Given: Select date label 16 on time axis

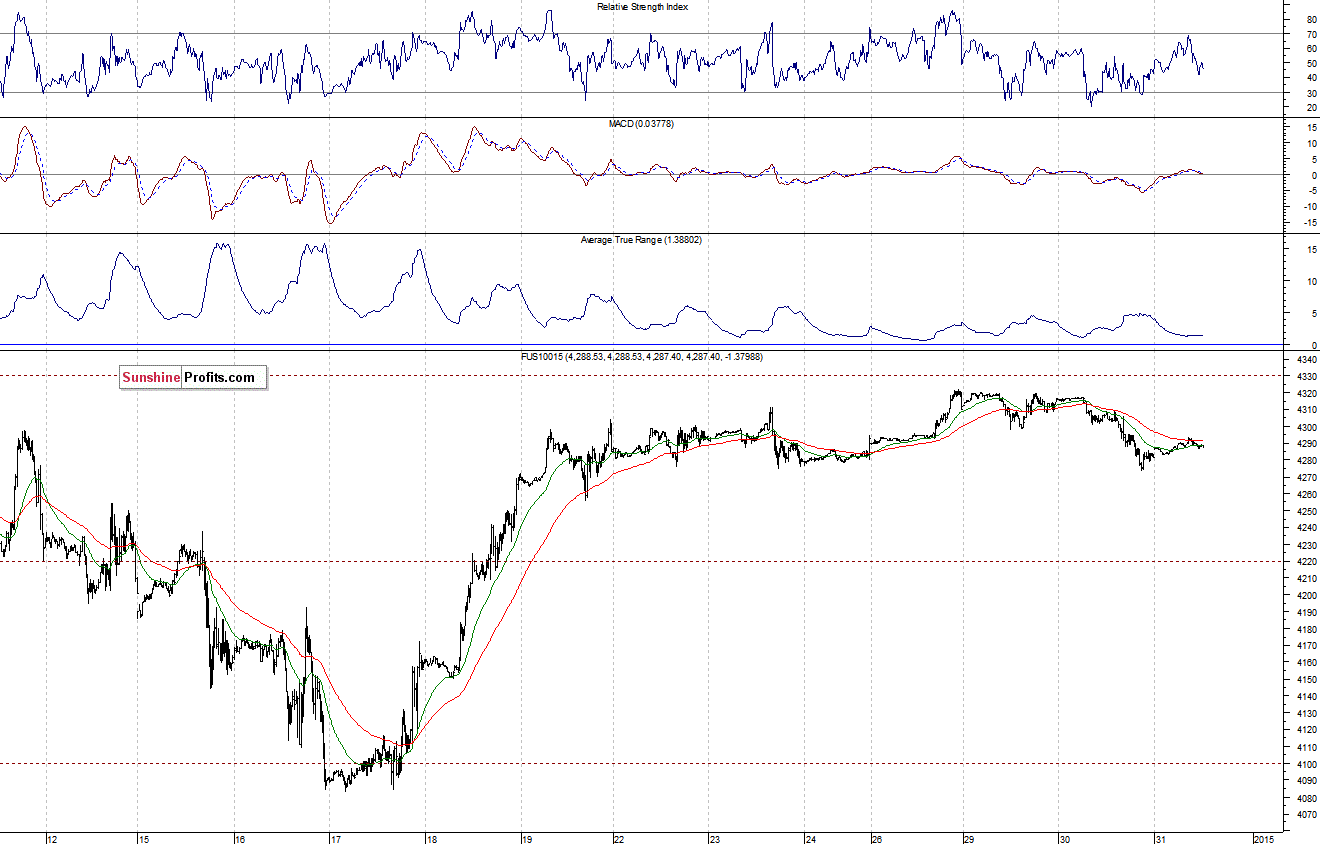Looking at the screenshot, I should point(239,838).
